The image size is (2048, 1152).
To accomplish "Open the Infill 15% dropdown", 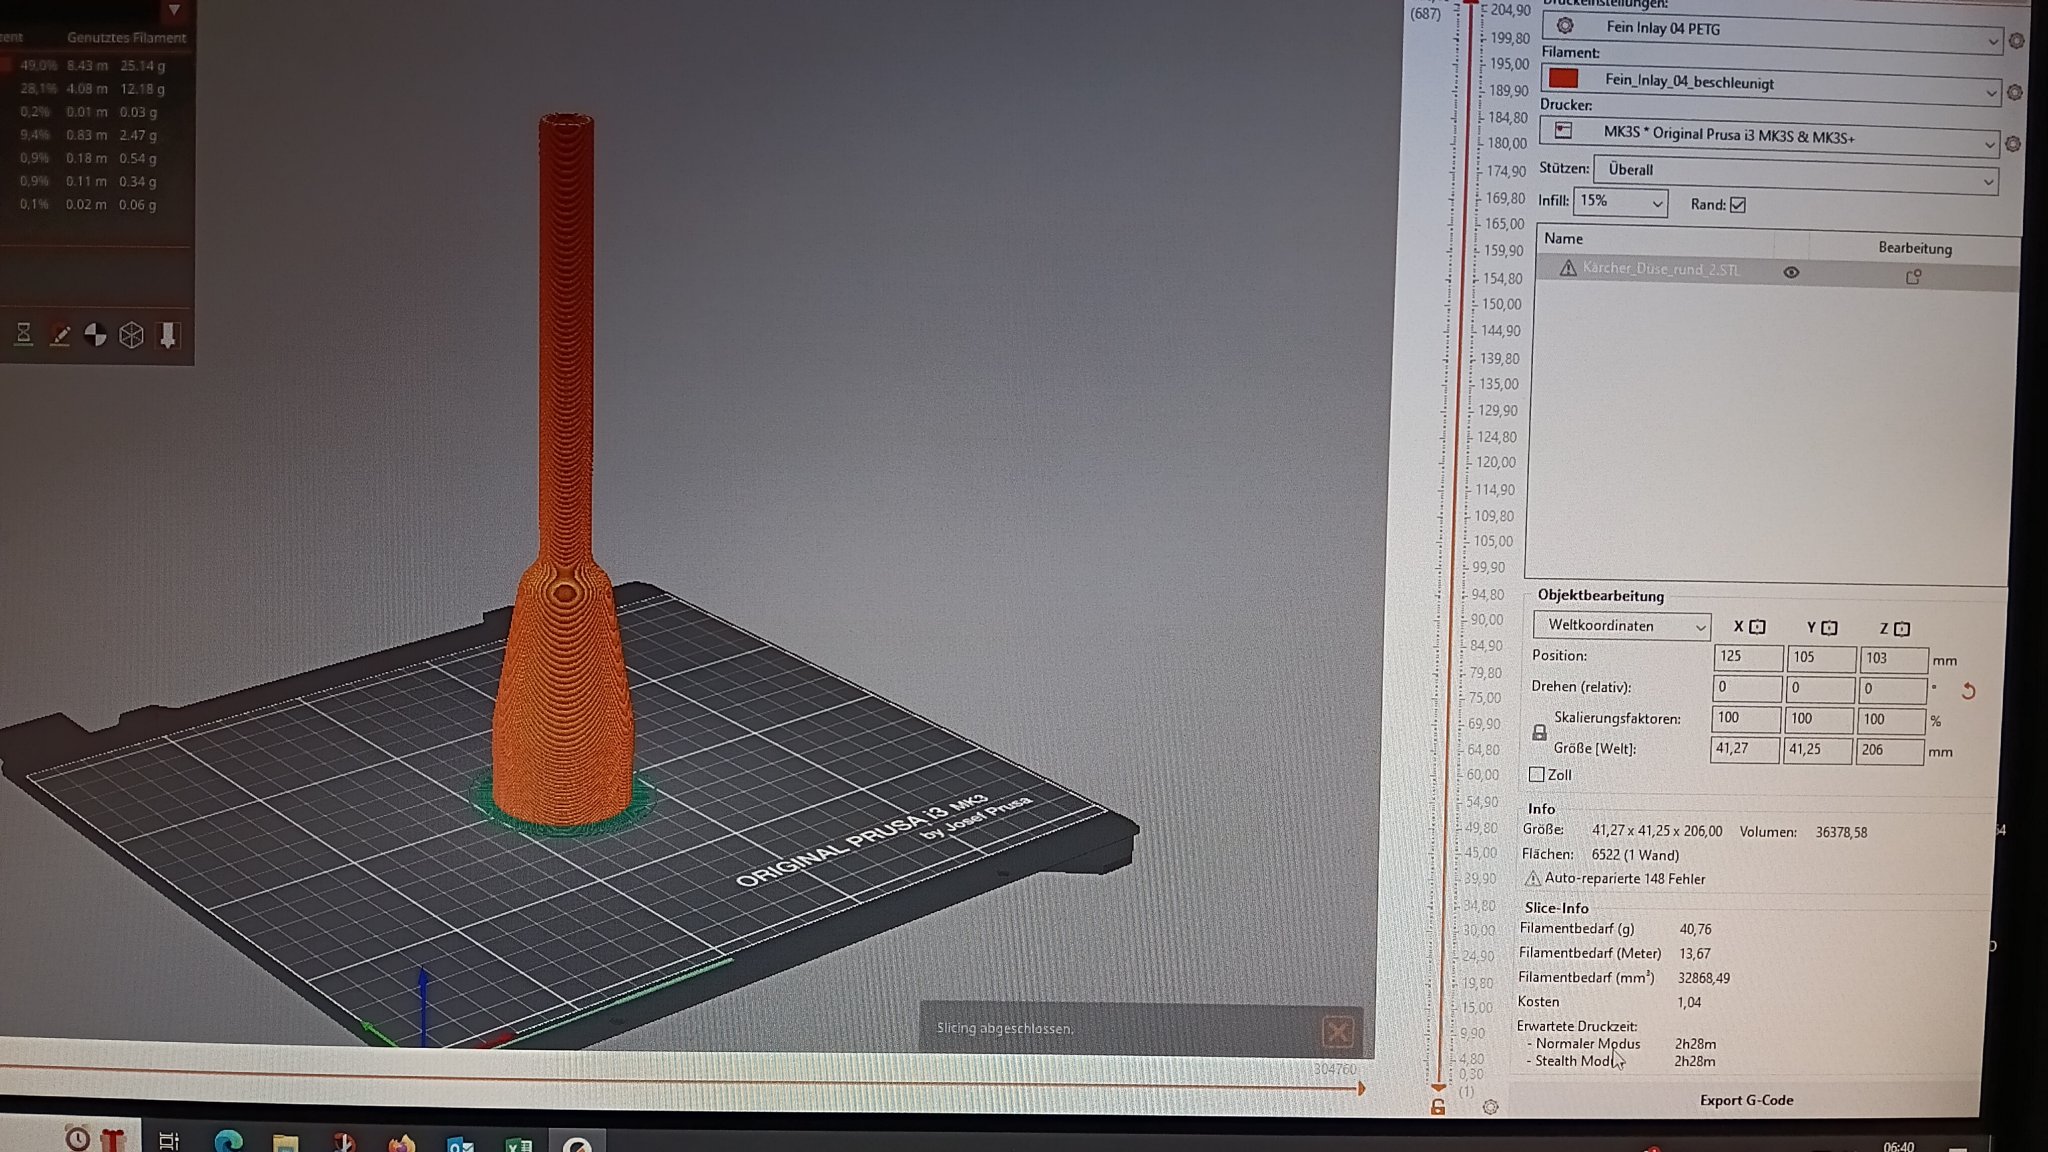I will (x=1620, y=202).
